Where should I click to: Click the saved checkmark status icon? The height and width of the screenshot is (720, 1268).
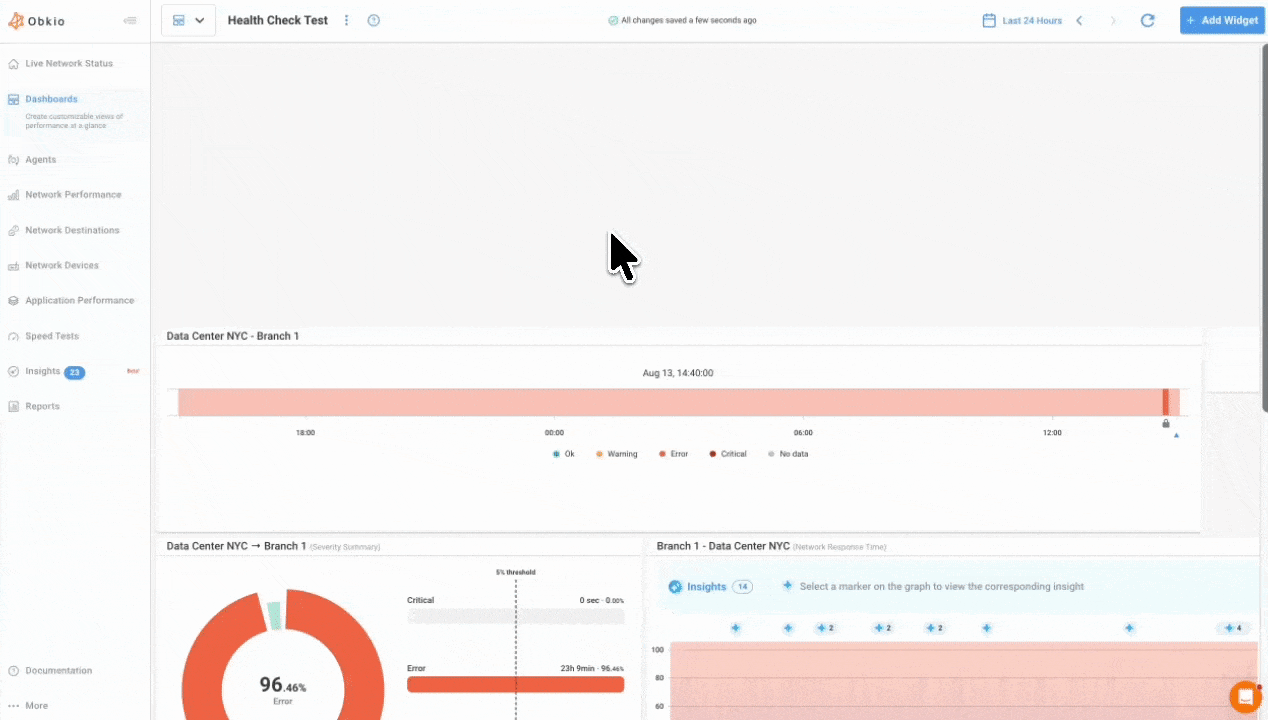[613, 20]
